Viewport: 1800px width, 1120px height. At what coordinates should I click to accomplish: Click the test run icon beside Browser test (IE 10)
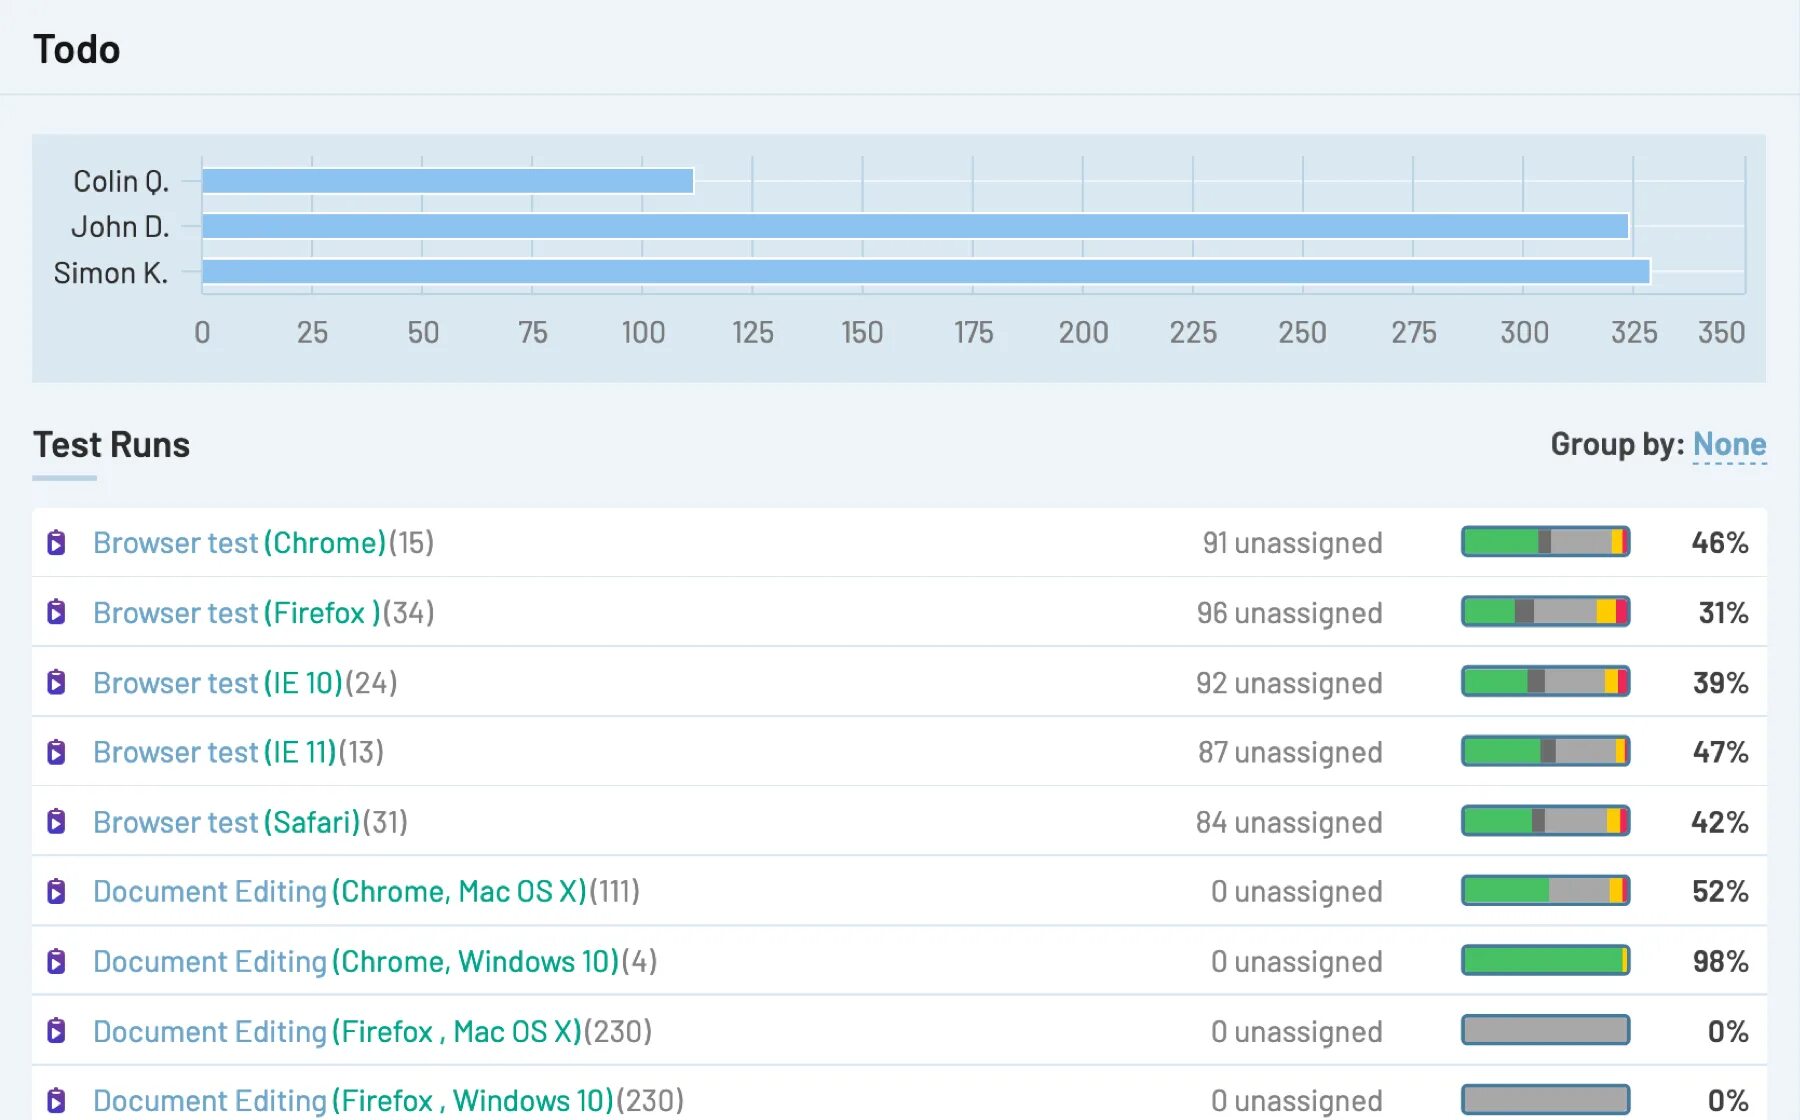pos(57,682)
